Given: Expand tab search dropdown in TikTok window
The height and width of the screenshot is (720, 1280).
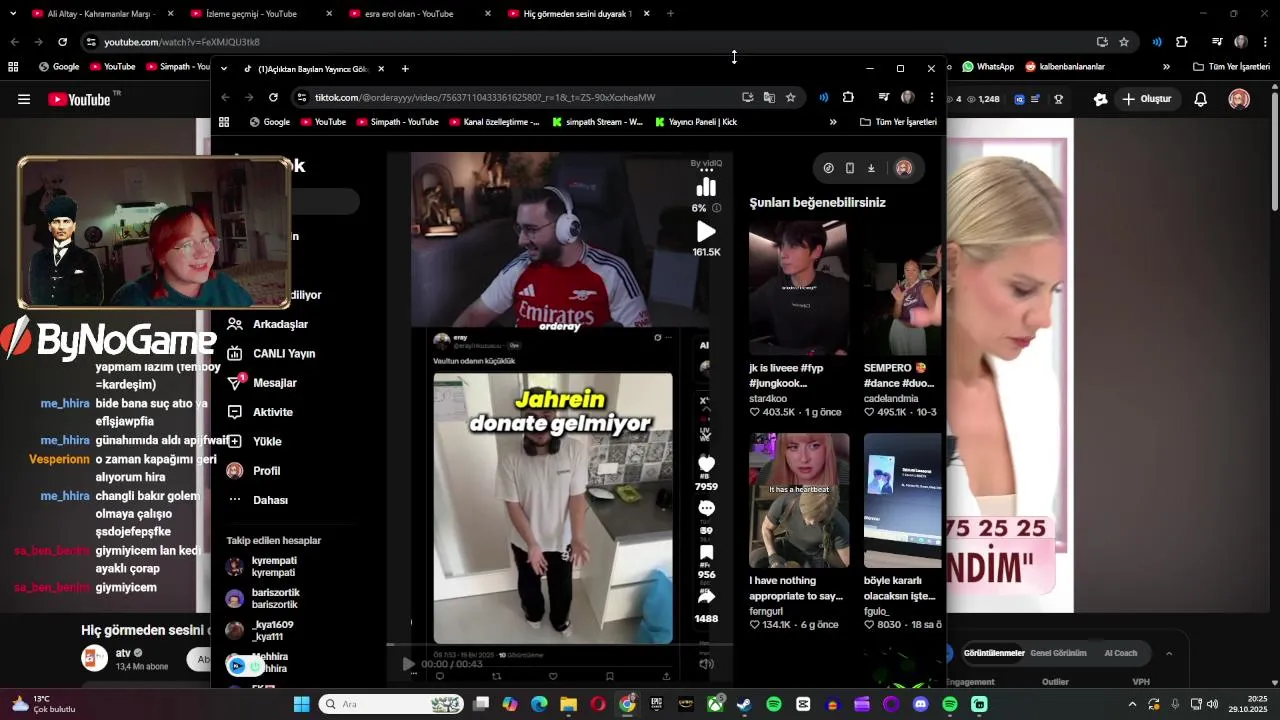Looking at the screenshot, I should tap(224, 69).
